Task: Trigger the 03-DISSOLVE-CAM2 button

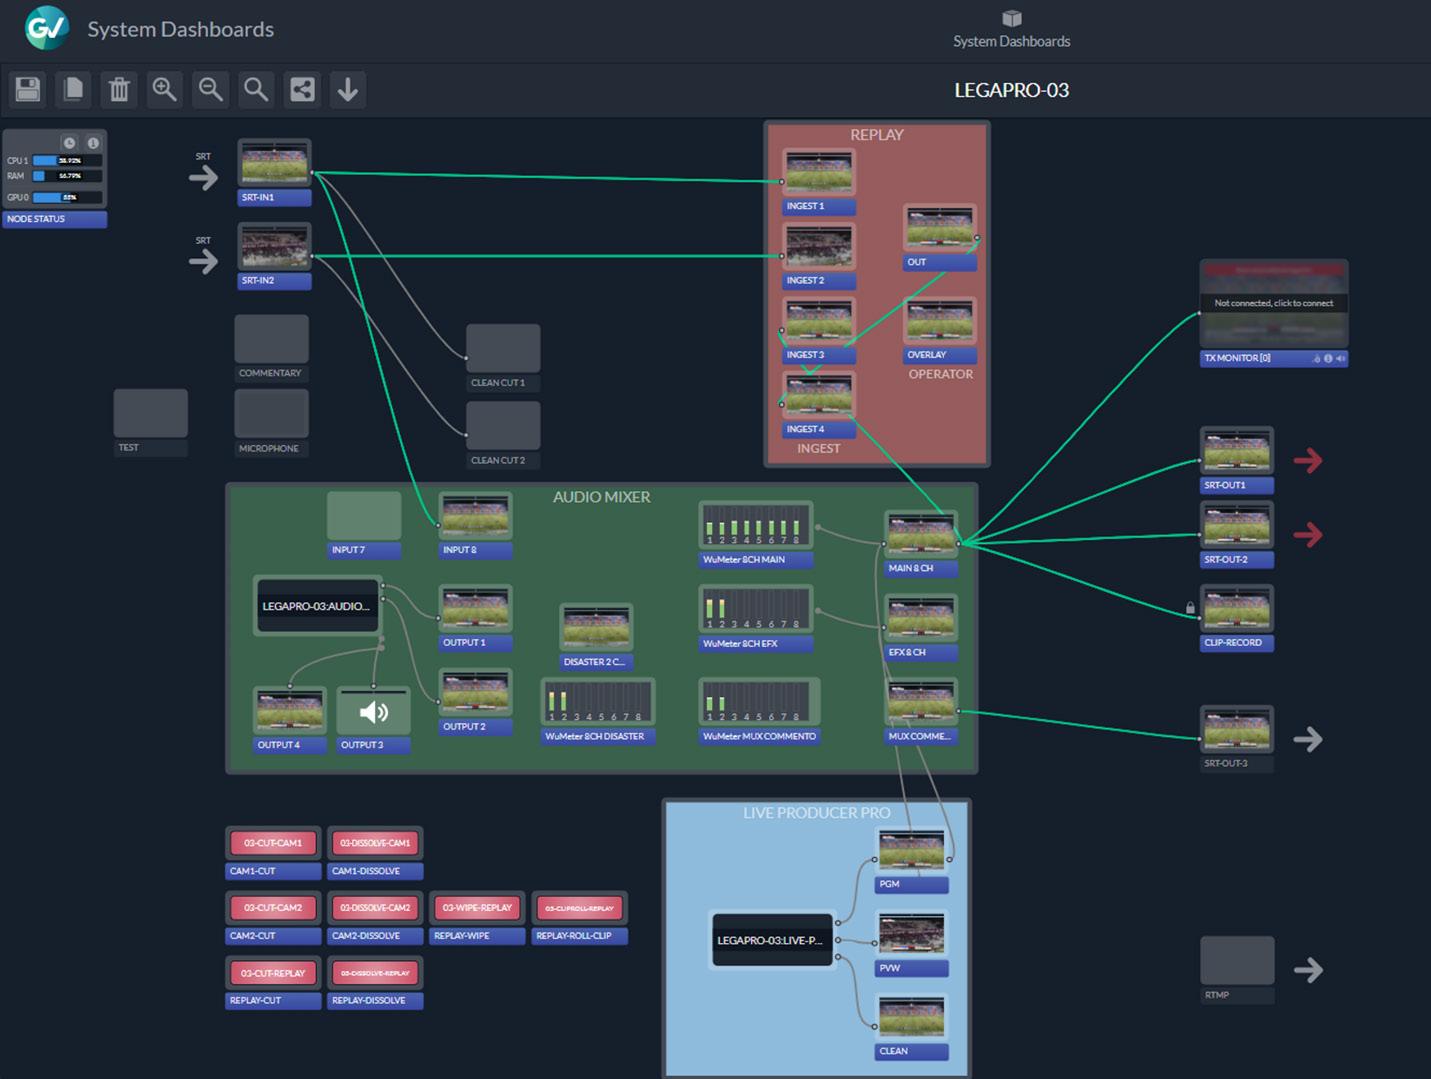Action: click(x=375, y=908)
